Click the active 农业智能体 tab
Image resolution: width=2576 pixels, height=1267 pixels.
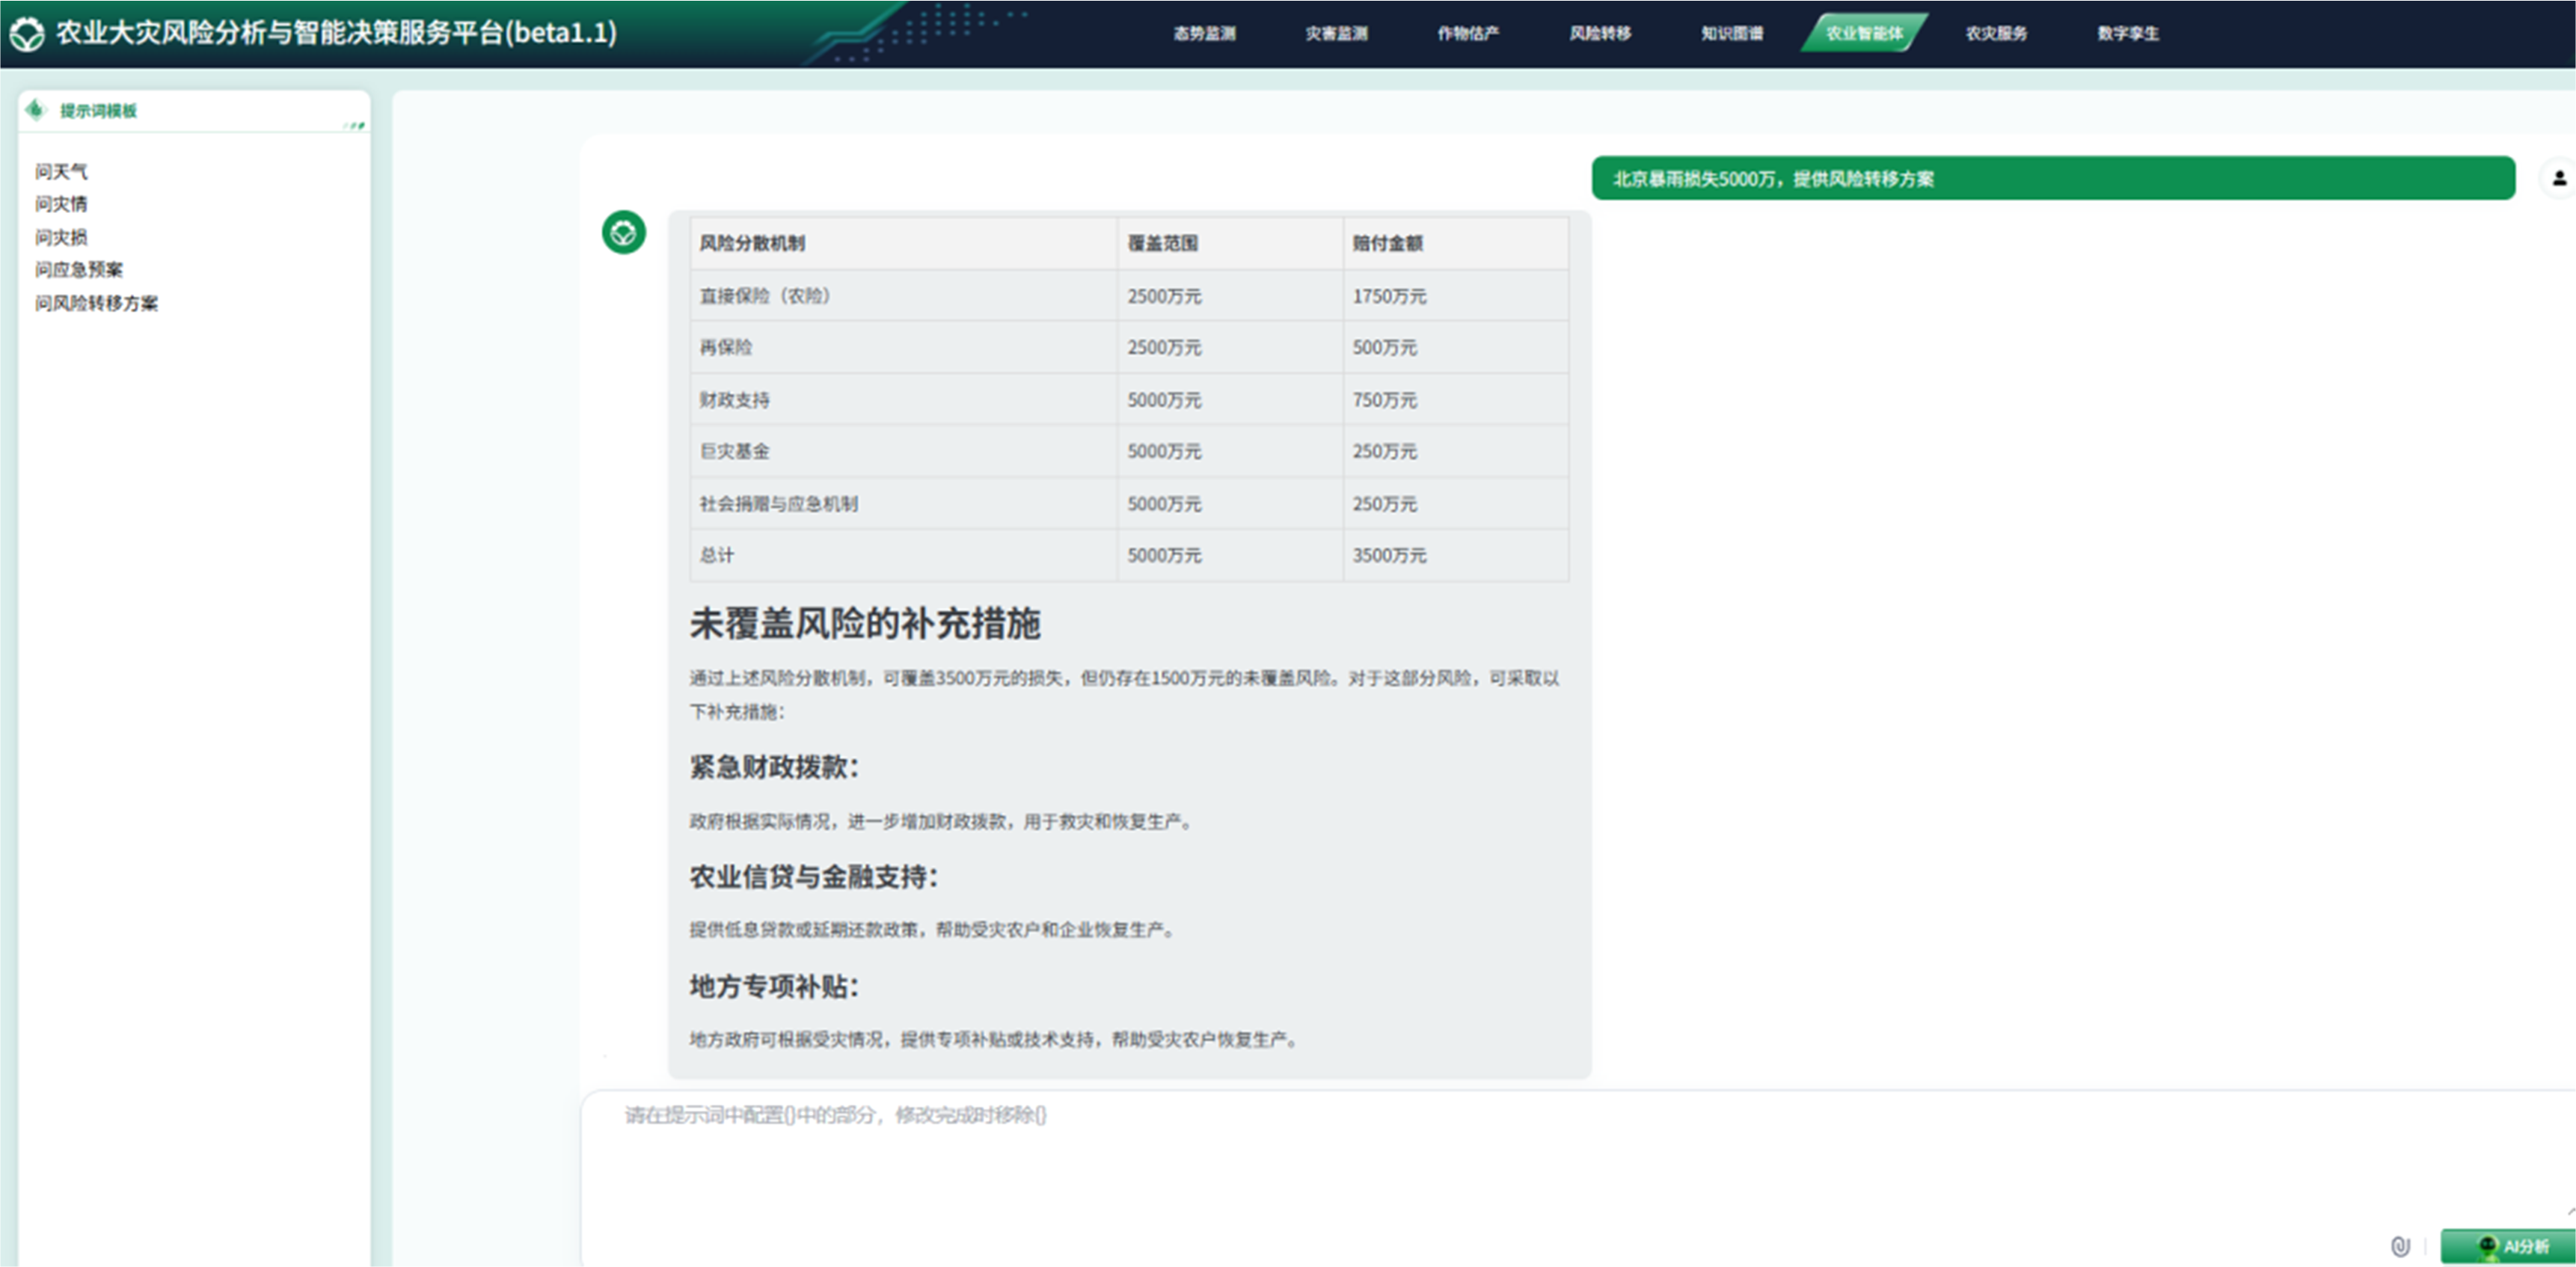coord(1864,34)
